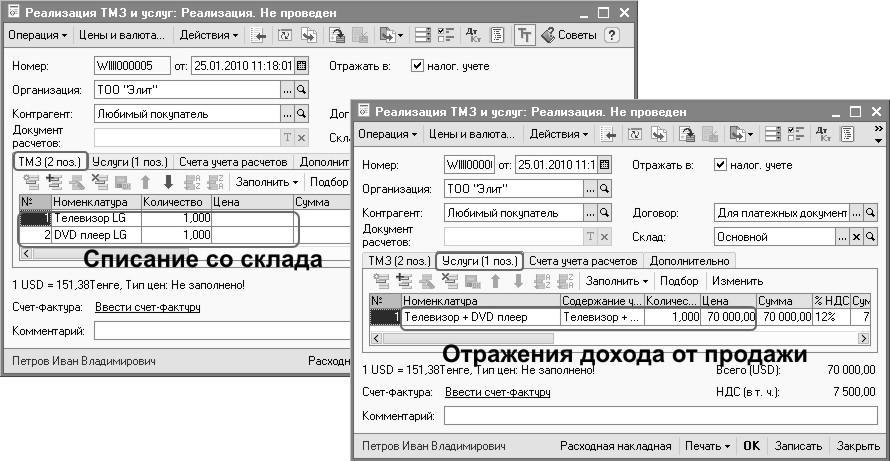
Task: Click magnifier icon beside Организация in back window
Action: click(300, 90)
